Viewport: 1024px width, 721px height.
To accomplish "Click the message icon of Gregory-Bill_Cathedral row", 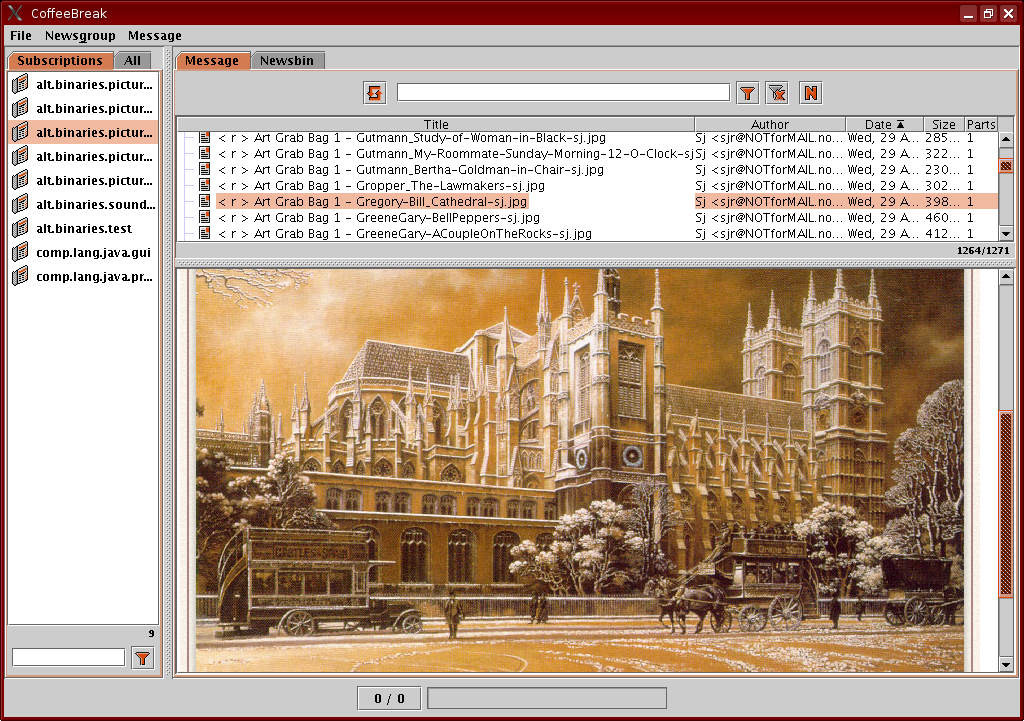I will tap(204, 201).
